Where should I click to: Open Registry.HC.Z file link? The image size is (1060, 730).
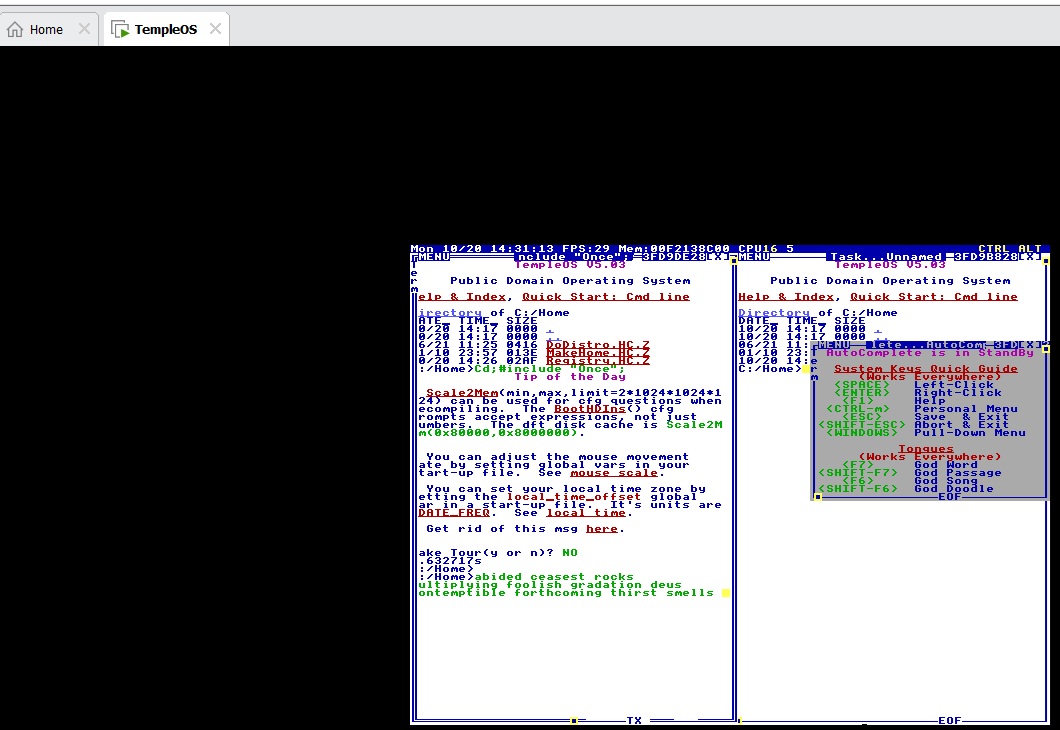(598, 361)
